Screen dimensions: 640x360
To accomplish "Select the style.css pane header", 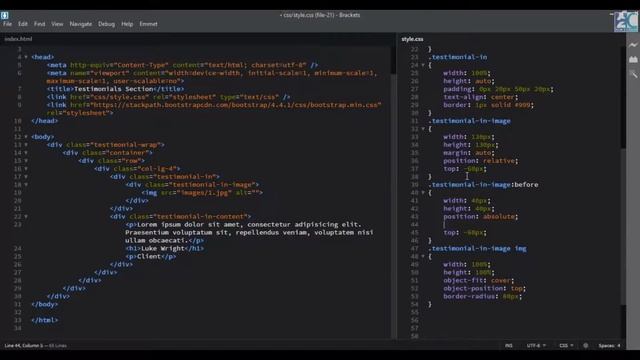I will click(412, 39).
